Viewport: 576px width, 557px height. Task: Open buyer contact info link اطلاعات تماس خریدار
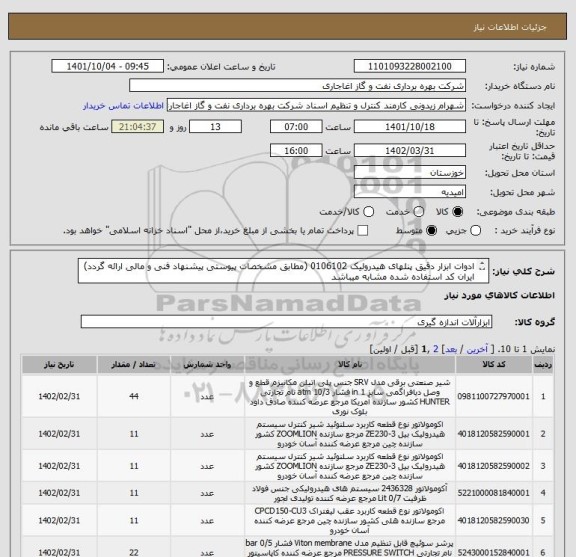click(x=123, y=106)
